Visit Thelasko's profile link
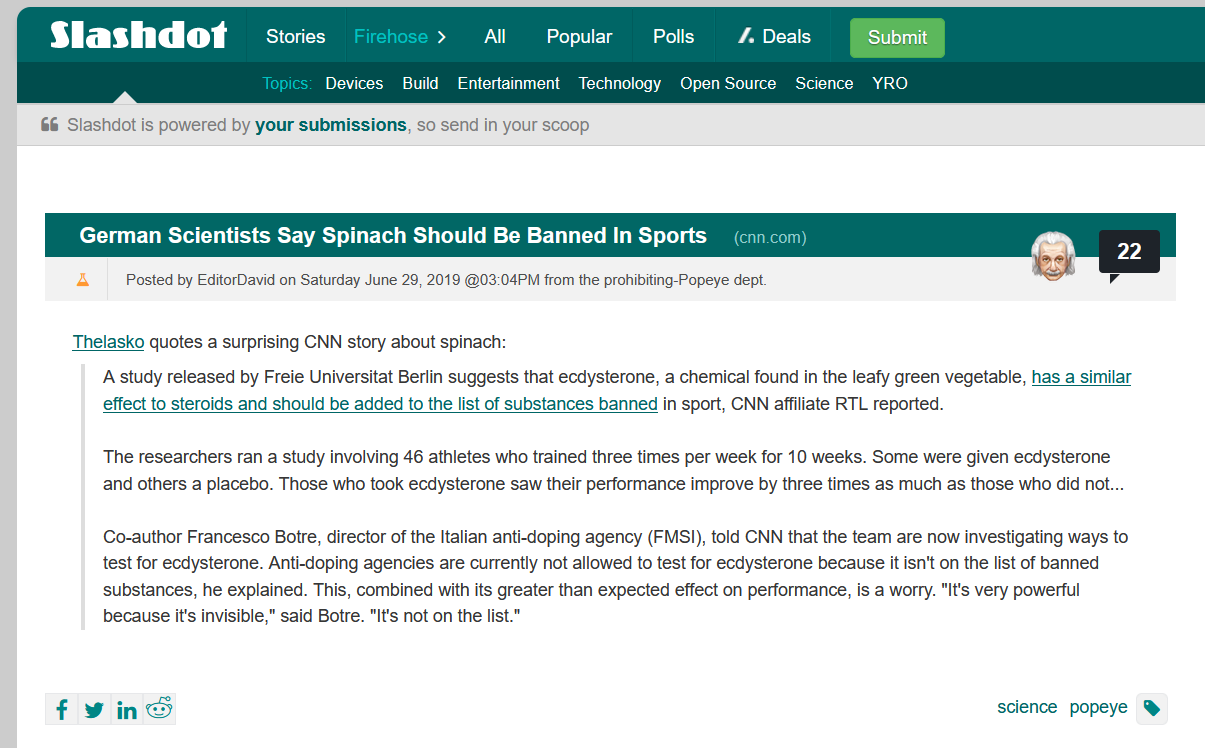 [108, 341]
